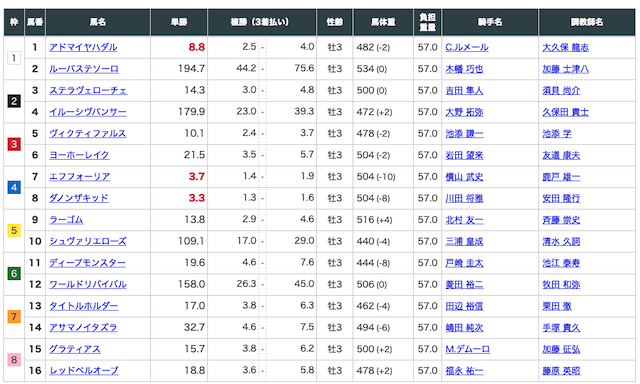Open horse グラティアス link
Viewport: 640px width, 384px height.
pyautogui.click(x=75, y=349)
